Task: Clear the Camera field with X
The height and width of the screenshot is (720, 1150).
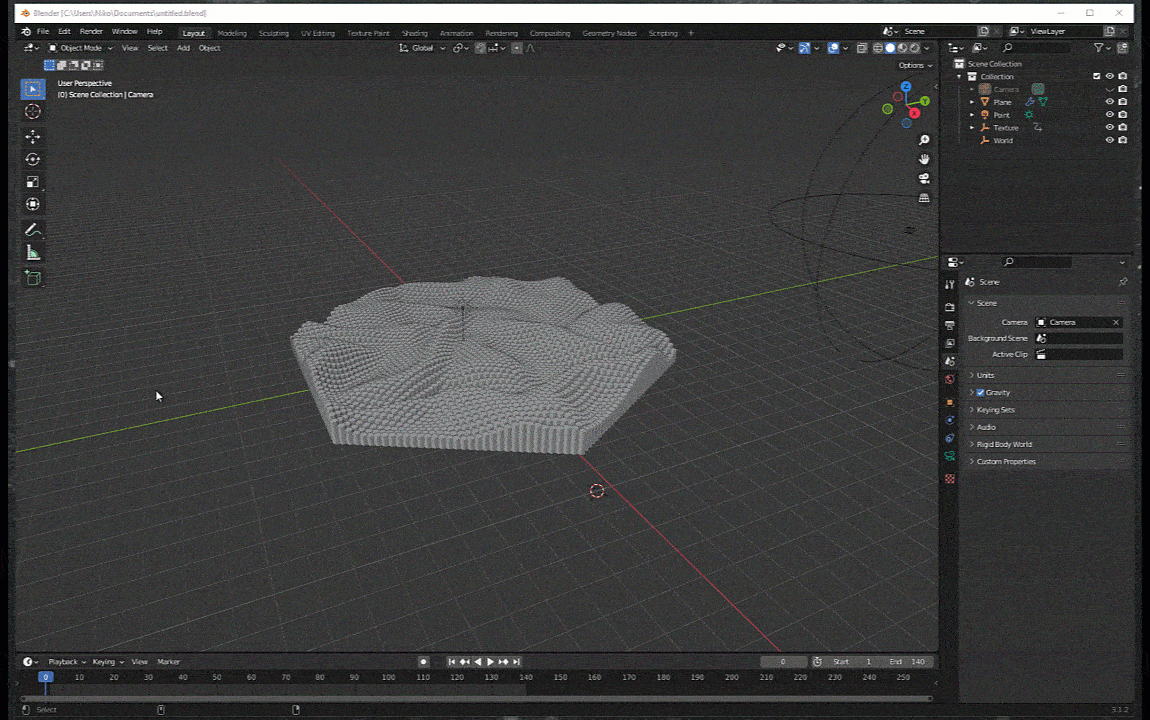Action: point(1116,323)
